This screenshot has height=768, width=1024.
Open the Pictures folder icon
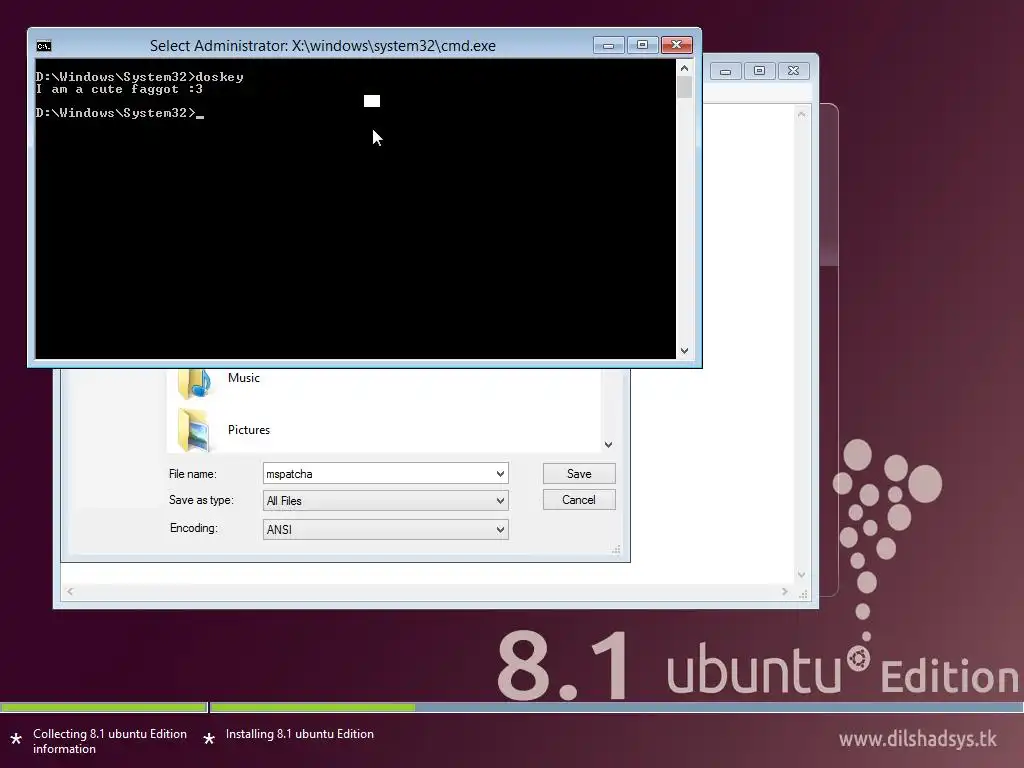click(195, 430)
